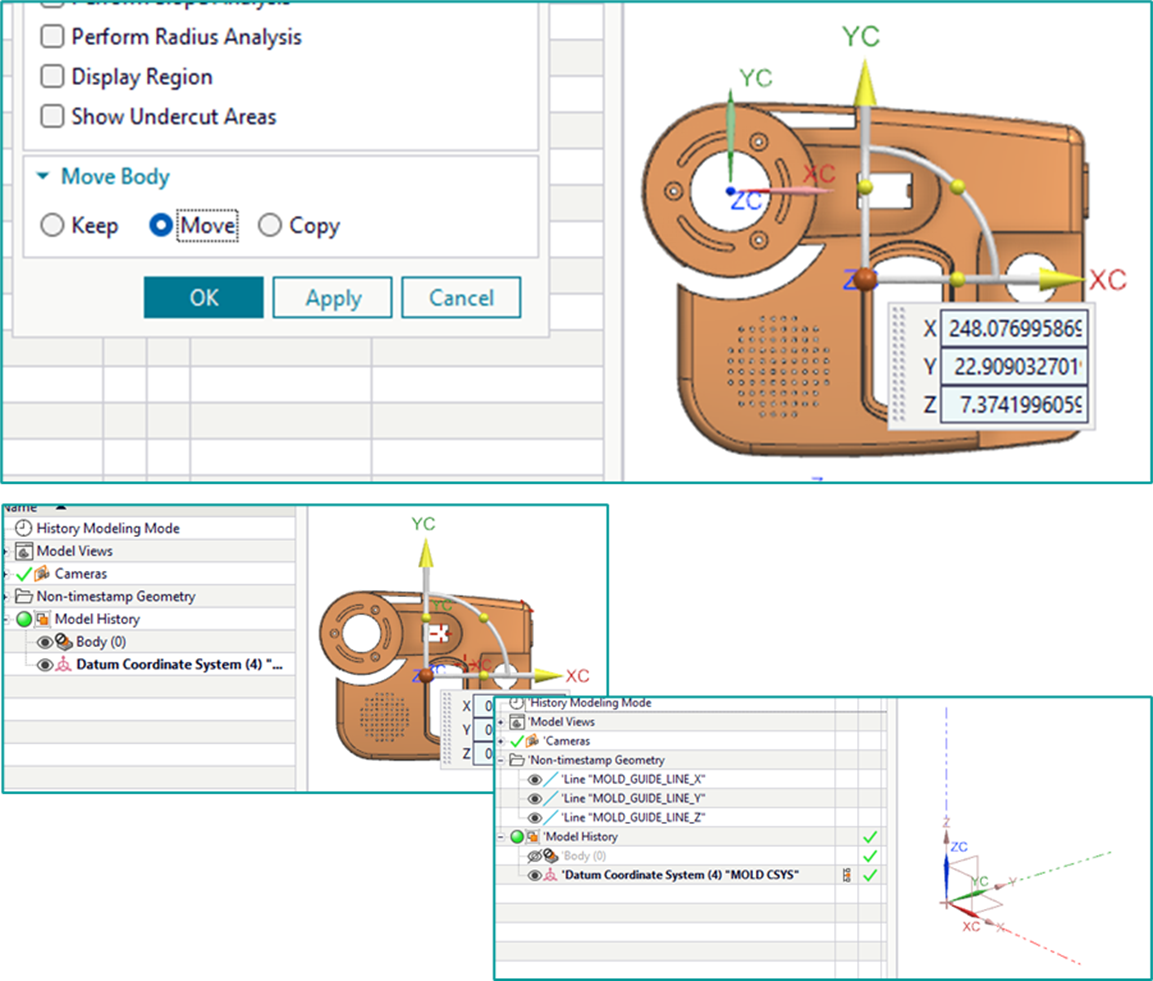Image resolution: width=1153 pixels, height=981 pixels.
Task: Click the Cancel button in the dialog
Action: pyautogui.click(x=461, y=298)
